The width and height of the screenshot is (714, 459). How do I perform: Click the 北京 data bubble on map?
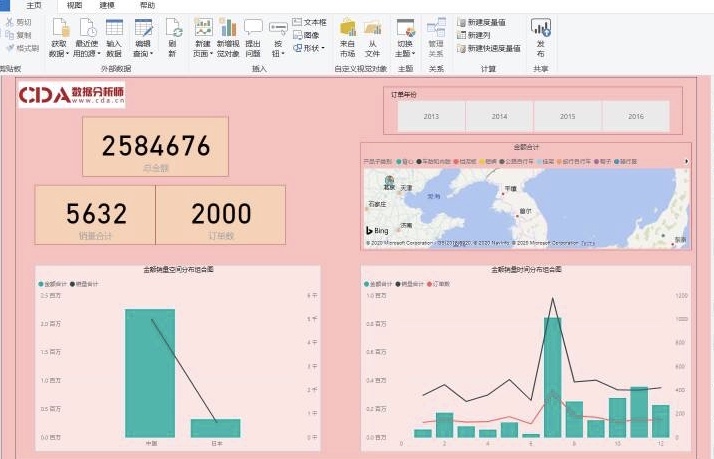tap(389, 181)
